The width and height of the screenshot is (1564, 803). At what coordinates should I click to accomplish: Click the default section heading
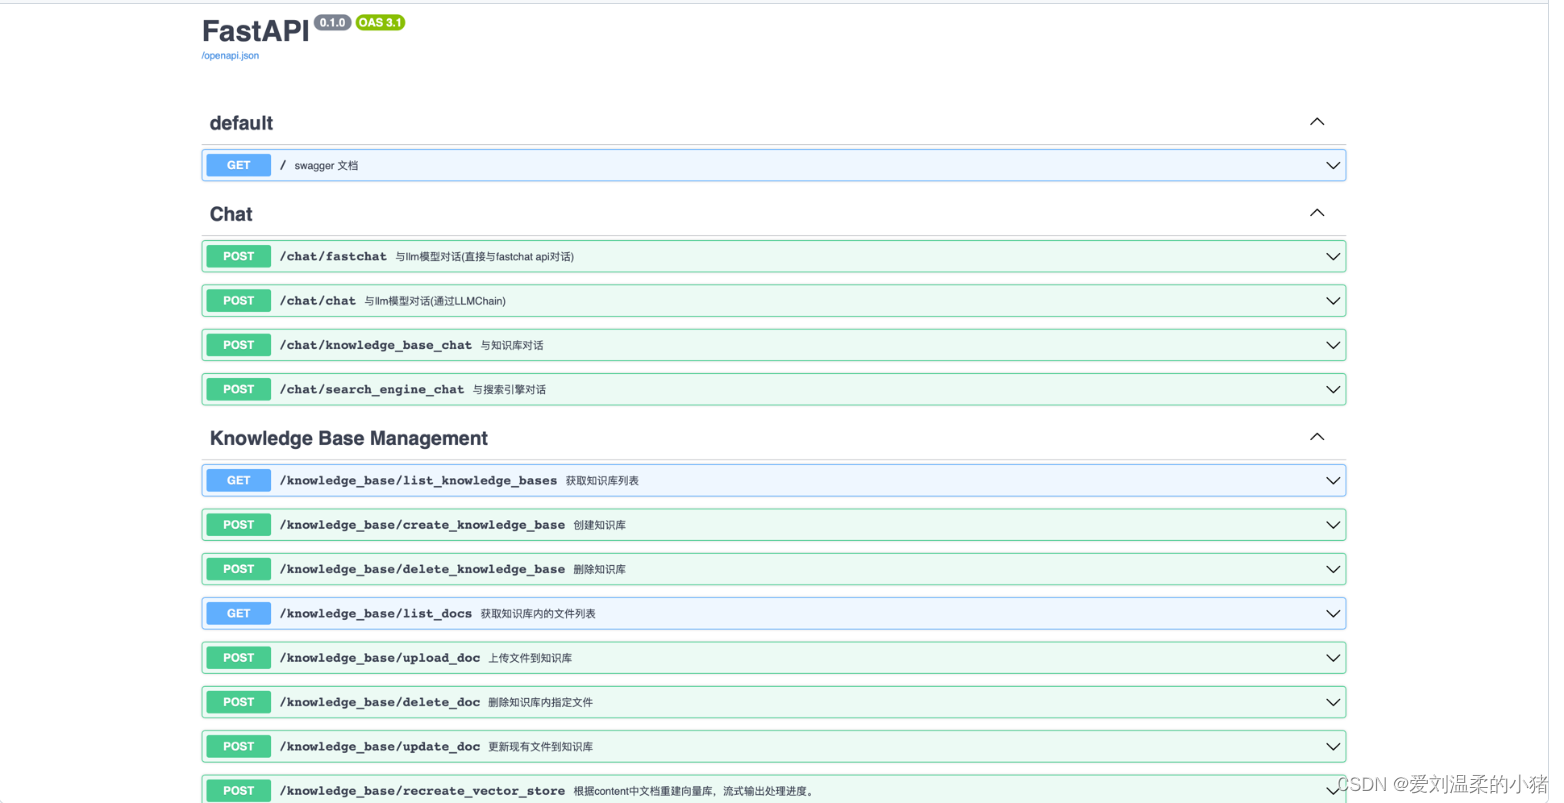pos(241,123)
